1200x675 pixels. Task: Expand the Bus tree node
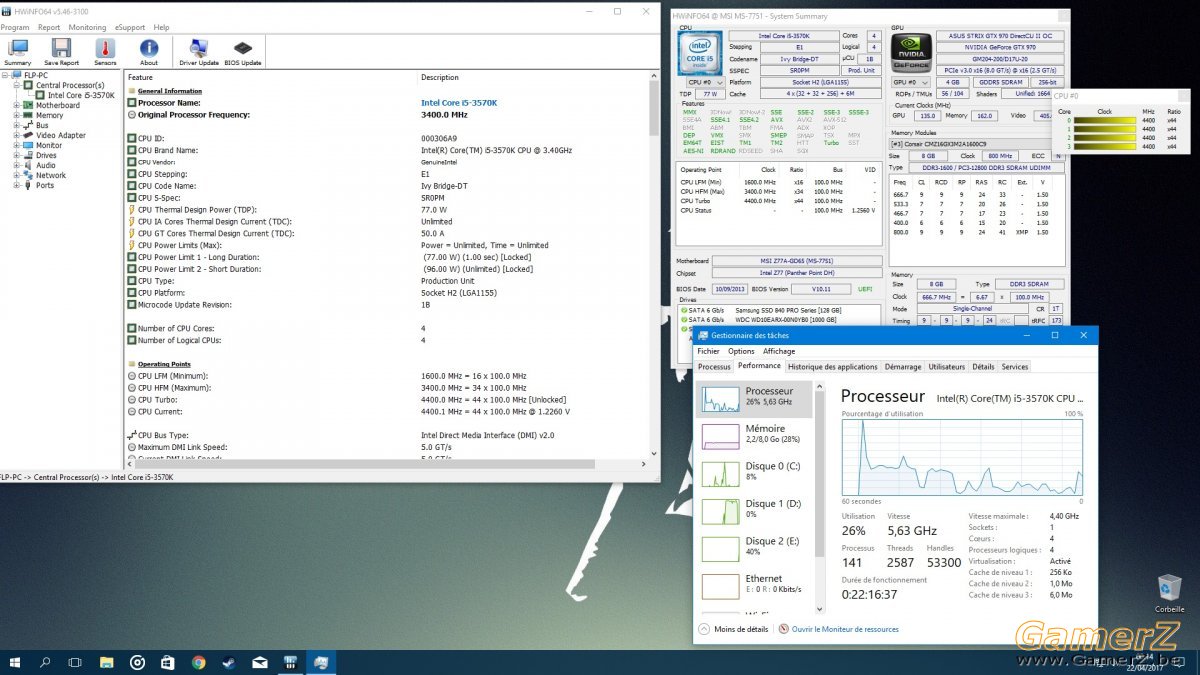click(x=16, y=125)
